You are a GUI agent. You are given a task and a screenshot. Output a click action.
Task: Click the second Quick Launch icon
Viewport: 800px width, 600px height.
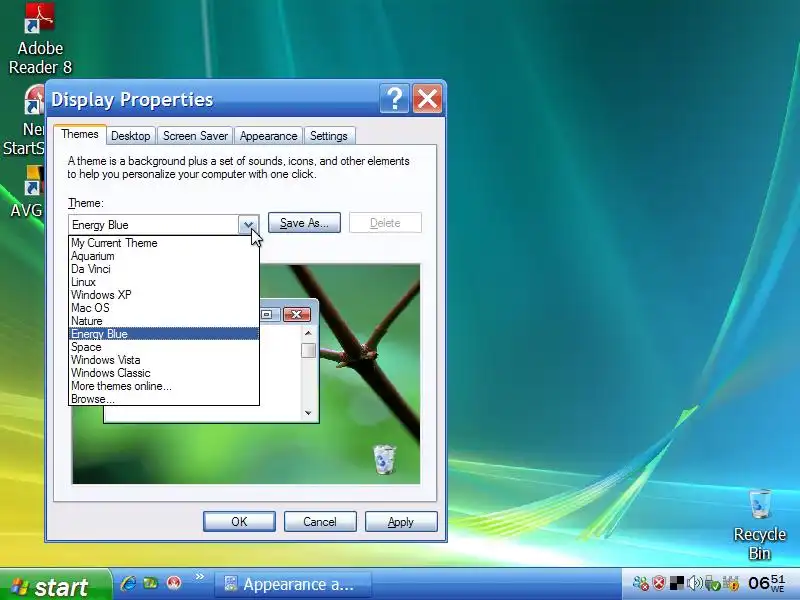pyautogui.click(x=151, y=583)
